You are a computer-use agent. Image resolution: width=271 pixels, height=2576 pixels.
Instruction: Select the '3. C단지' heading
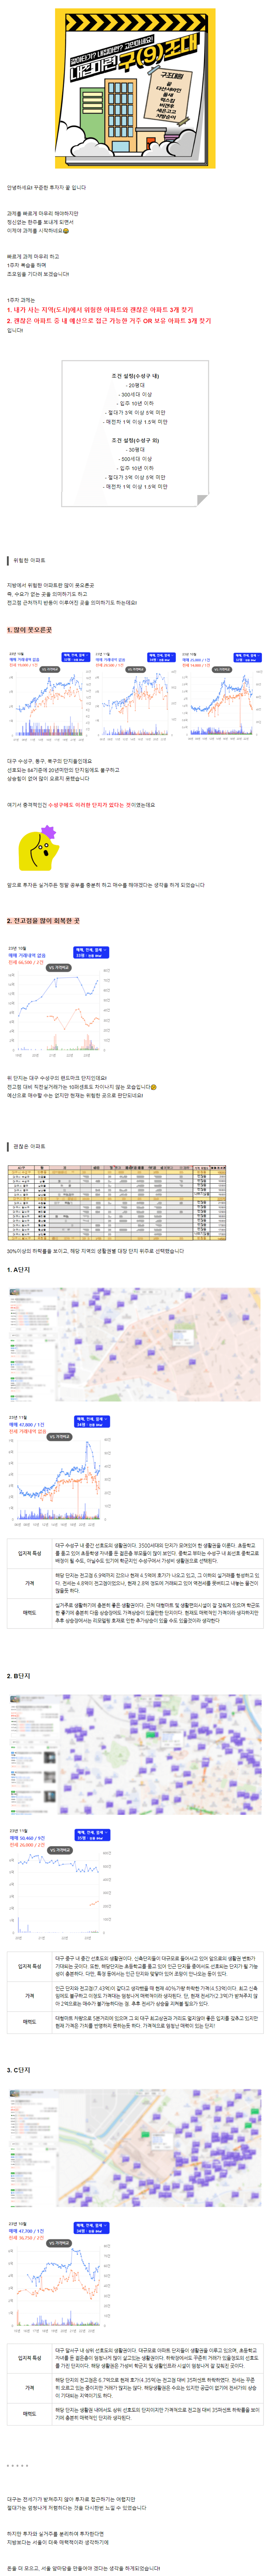tap(19, 2070)
